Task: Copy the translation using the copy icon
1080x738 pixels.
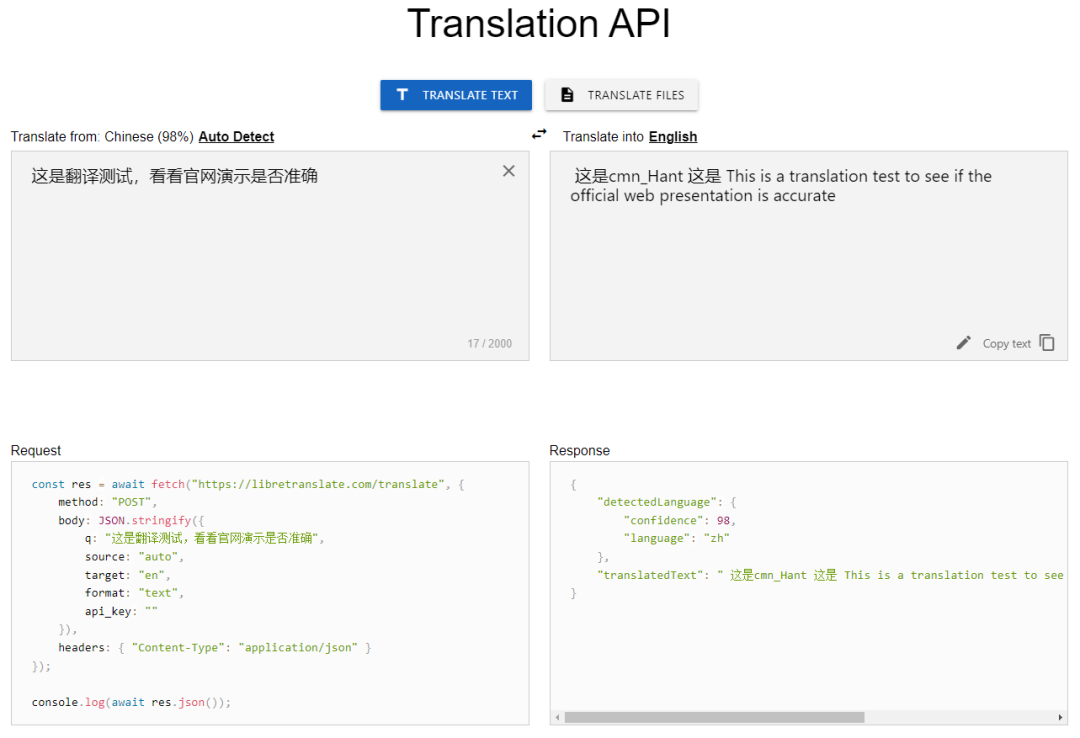Action: 1047,343
